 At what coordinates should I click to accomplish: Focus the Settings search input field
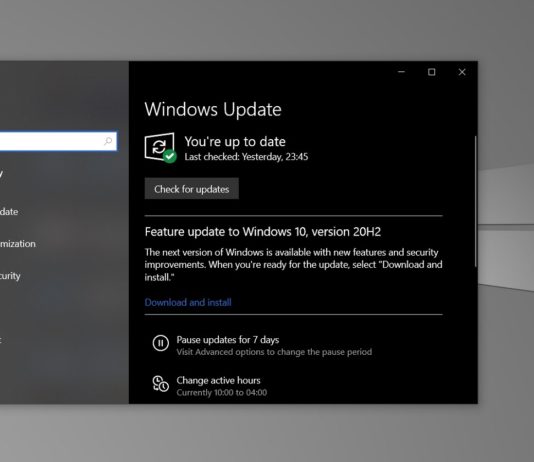coord(58,141)
